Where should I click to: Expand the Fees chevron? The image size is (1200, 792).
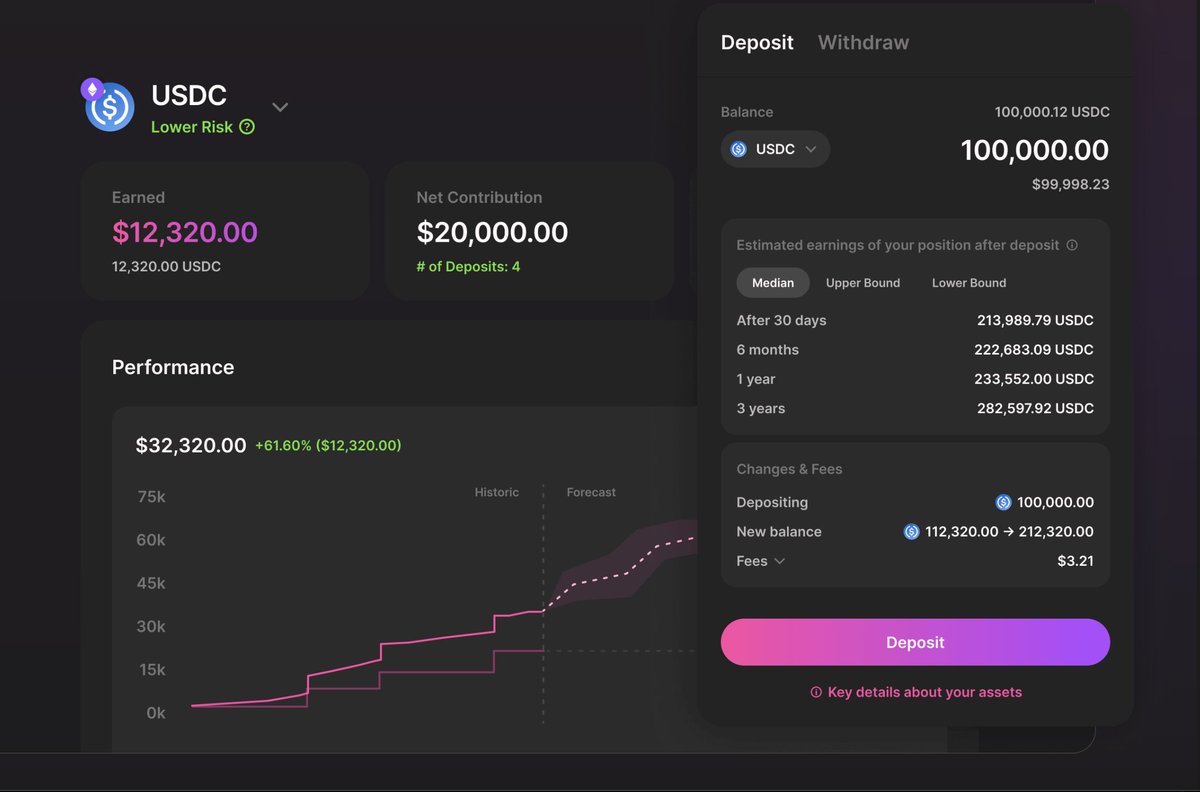(780, 561)
